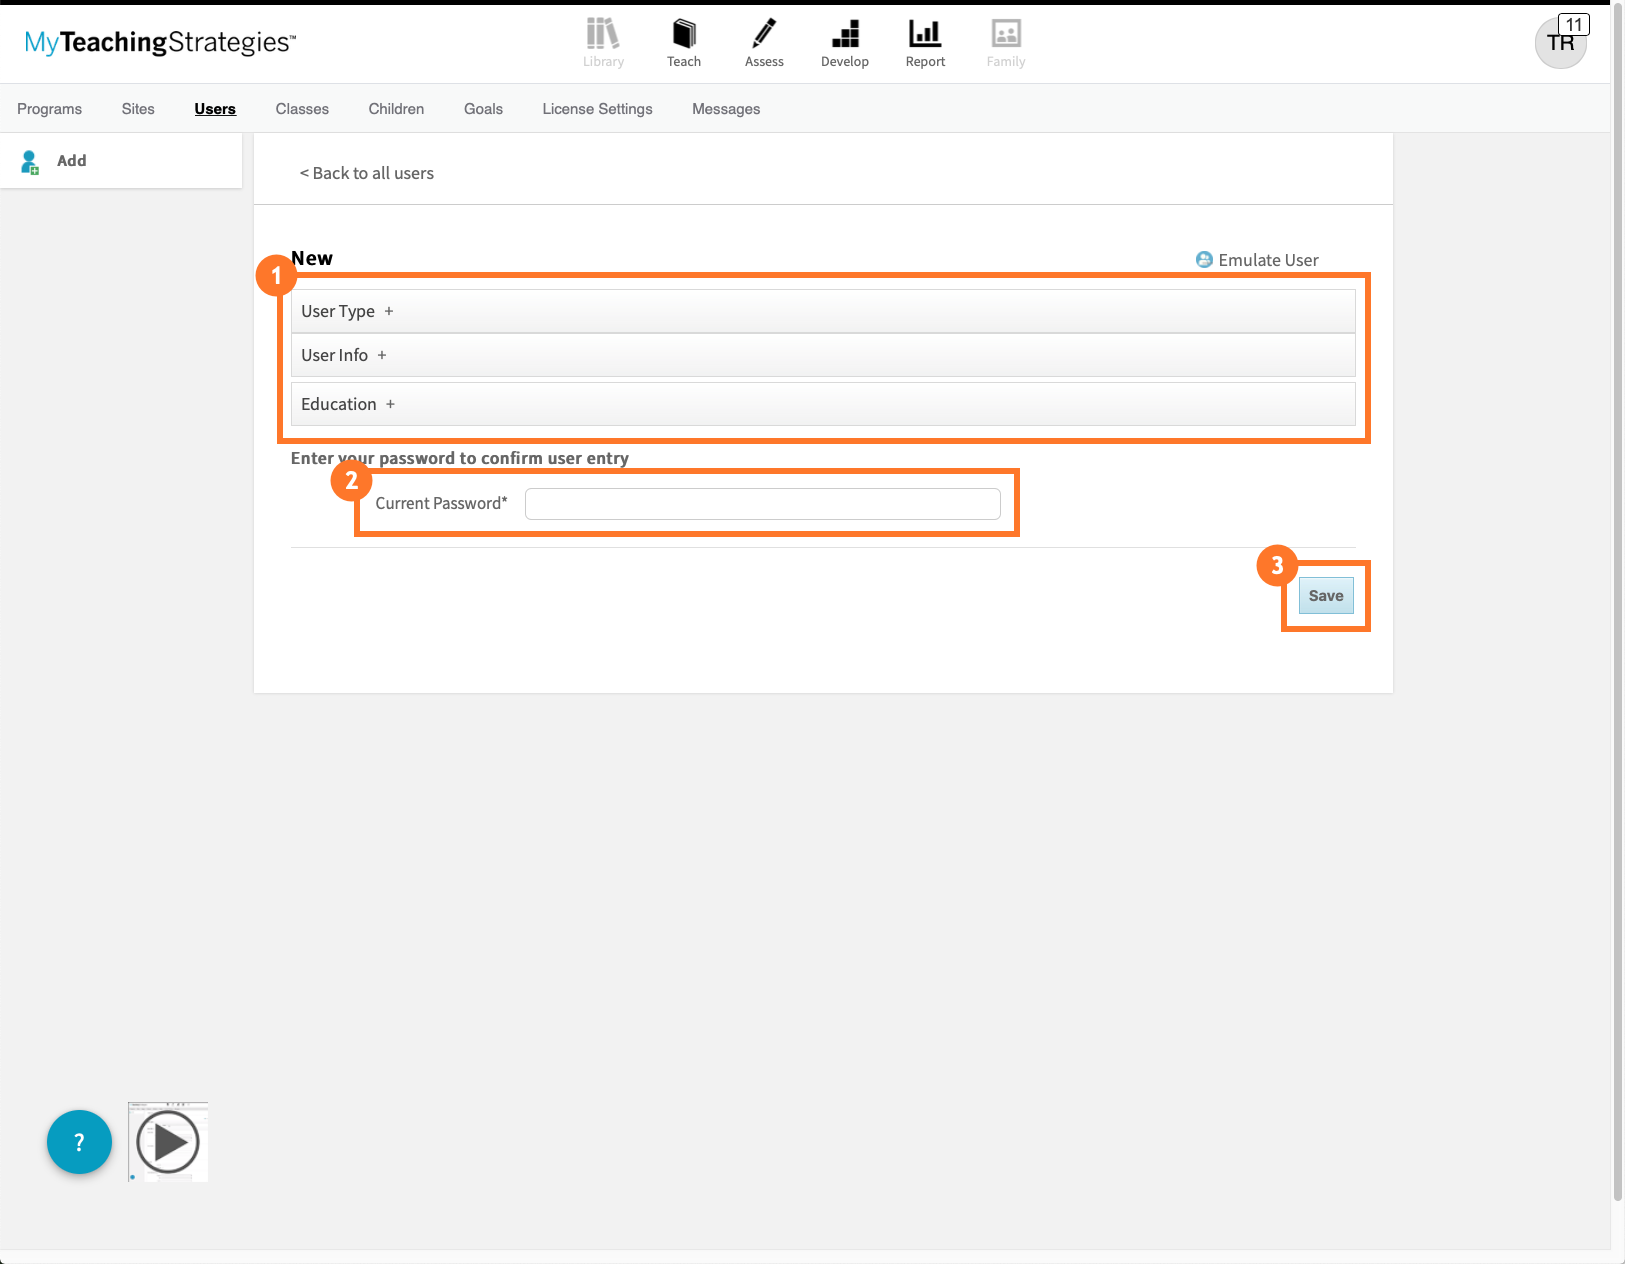Image resolution: width=1625 pixels, height=1264 pixels.
Task: Go to the Messages tab
Action: tap(725, 108)
